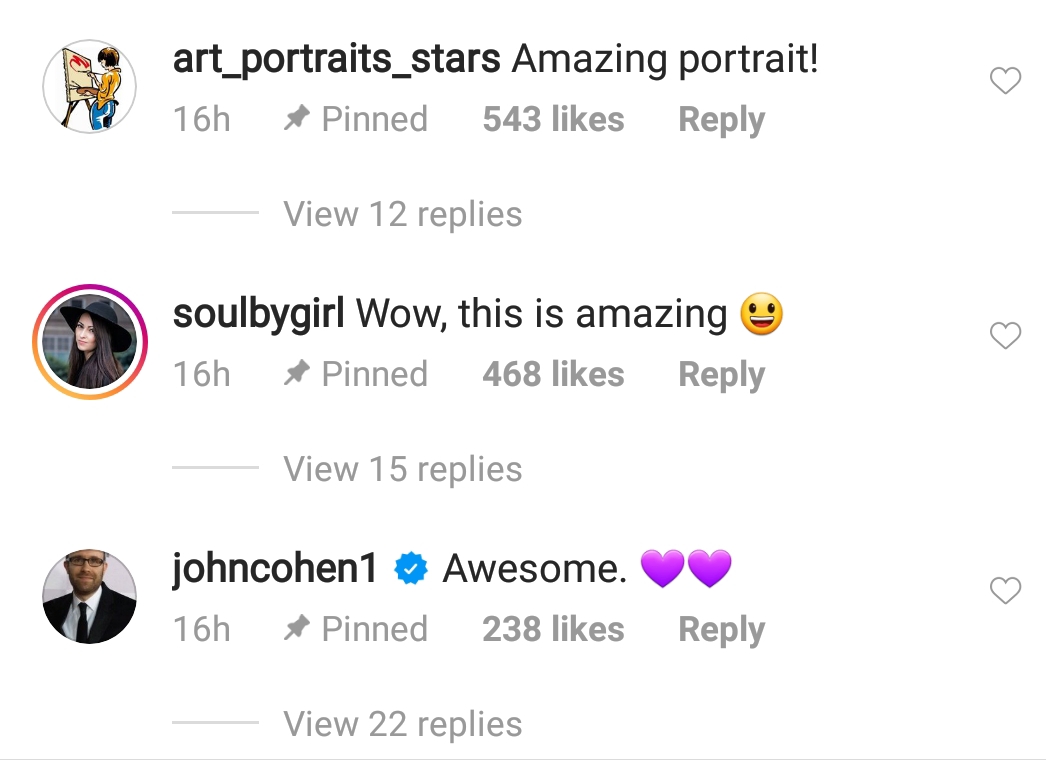Click the pin icon next to art_portraits_stars' timestamp

pos(295,119)
